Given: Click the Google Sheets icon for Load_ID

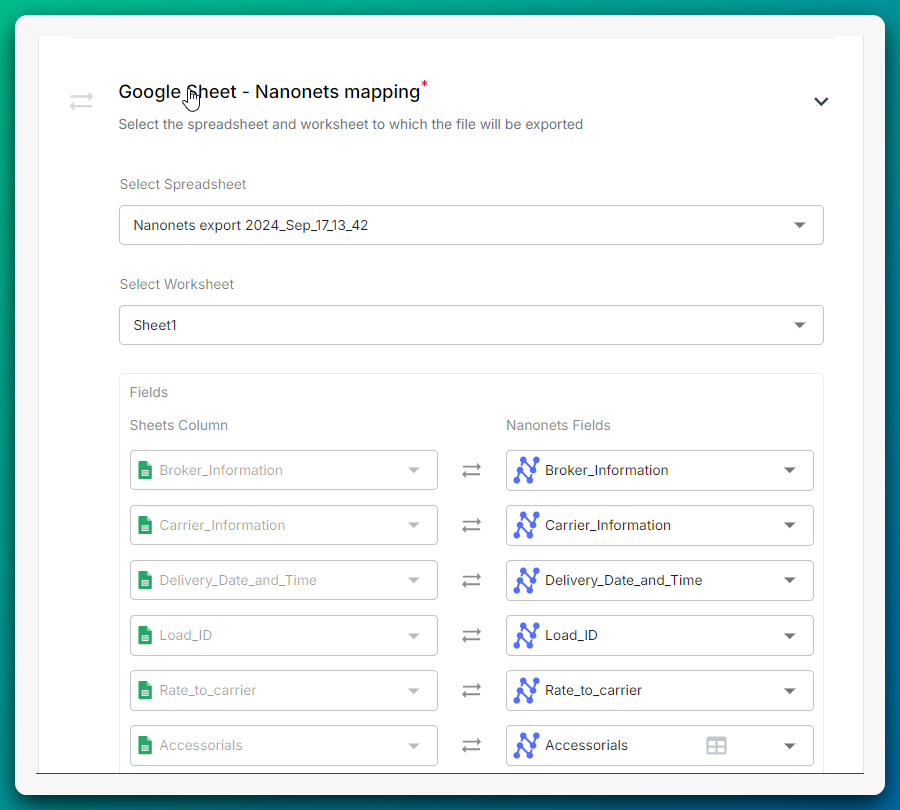Looking at the screenshot, I should (145, 635).
